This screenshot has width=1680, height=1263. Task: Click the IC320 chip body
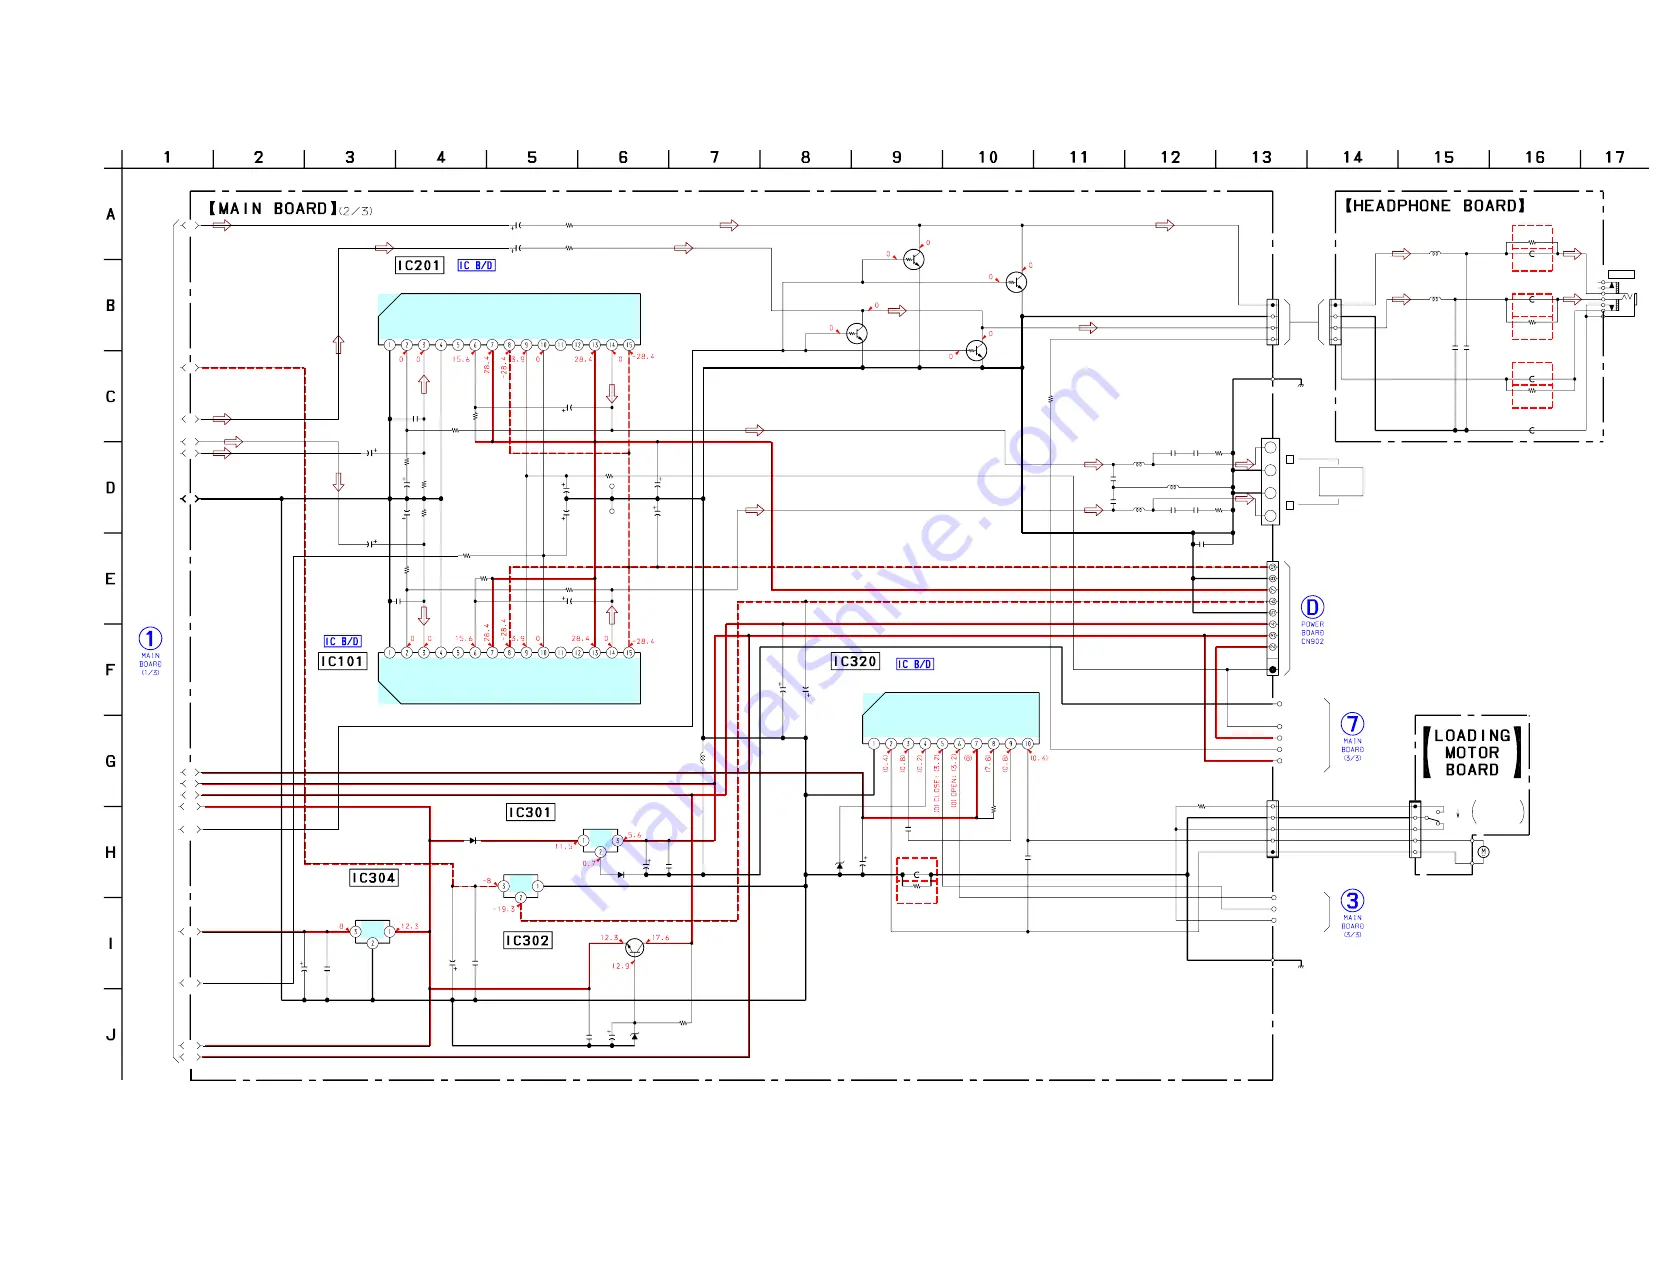click(x=951, y=717)
